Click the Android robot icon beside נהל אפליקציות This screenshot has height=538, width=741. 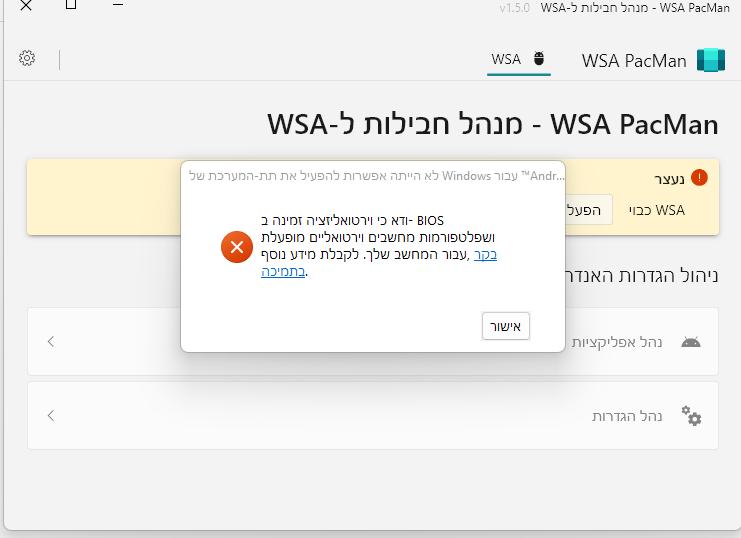[690, 342]
